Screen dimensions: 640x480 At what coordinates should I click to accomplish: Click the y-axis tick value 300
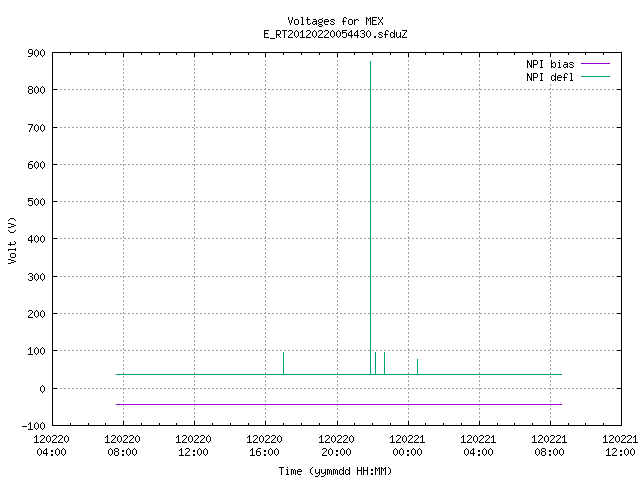[36, 277]
